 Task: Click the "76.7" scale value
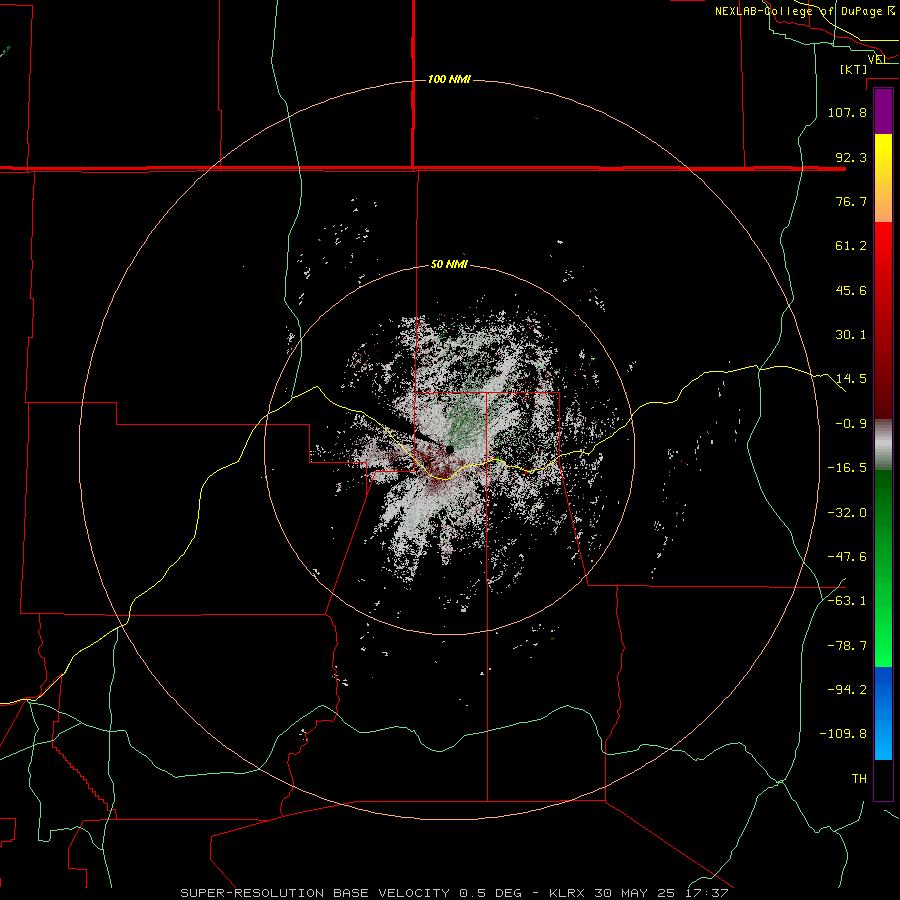pos(851,201)
